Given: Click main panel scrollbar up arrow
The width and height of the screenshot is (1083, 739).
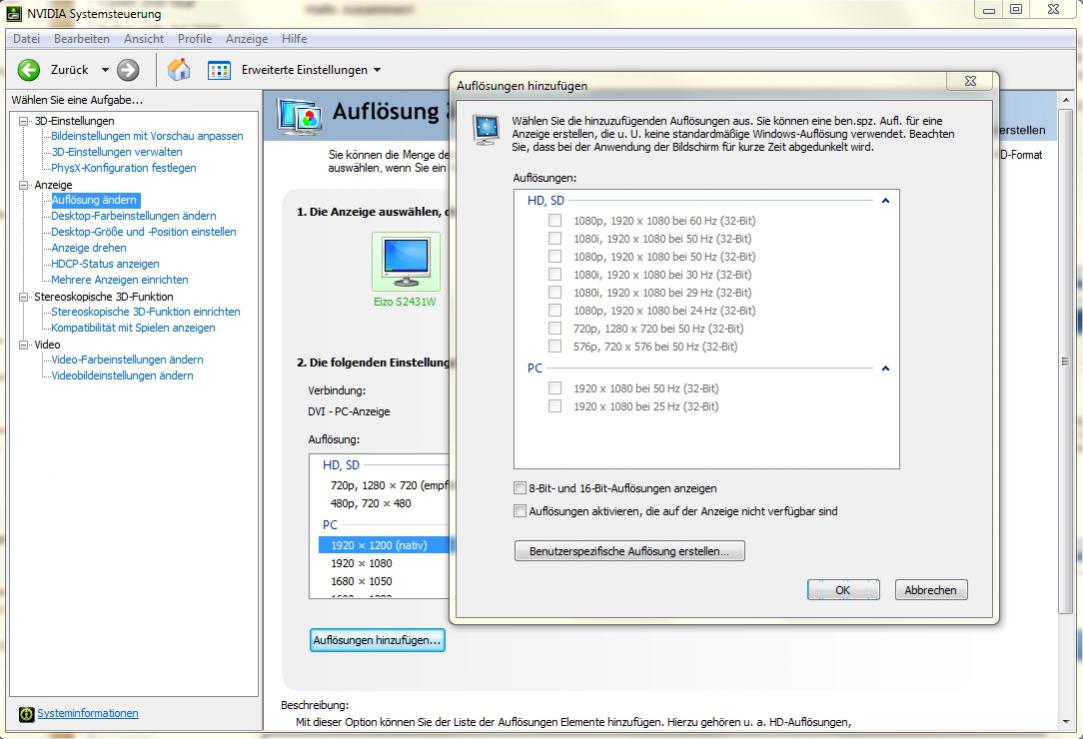Looking at the screenshot, I should pyautogui.click(x=1066, y=100).
